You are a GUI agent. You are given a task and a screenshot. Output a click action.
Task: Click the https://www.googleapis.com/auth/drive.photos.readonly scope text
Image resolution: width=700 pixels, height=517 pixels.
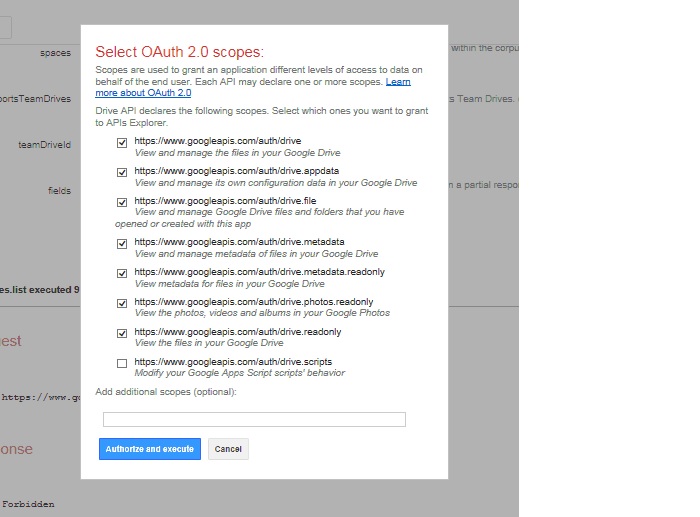tap(254, 302)
